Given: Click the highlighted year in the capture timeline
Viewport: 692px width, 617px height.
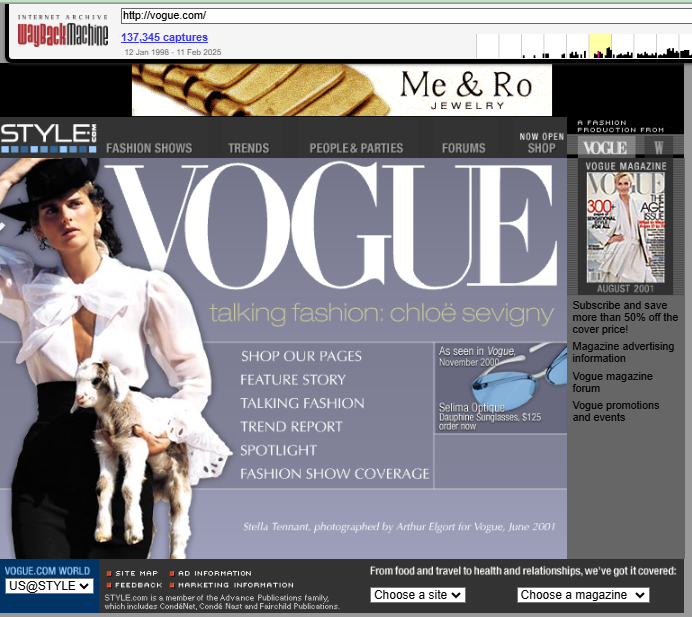Looking at the screenshot, I should click(x=600, y=46).
